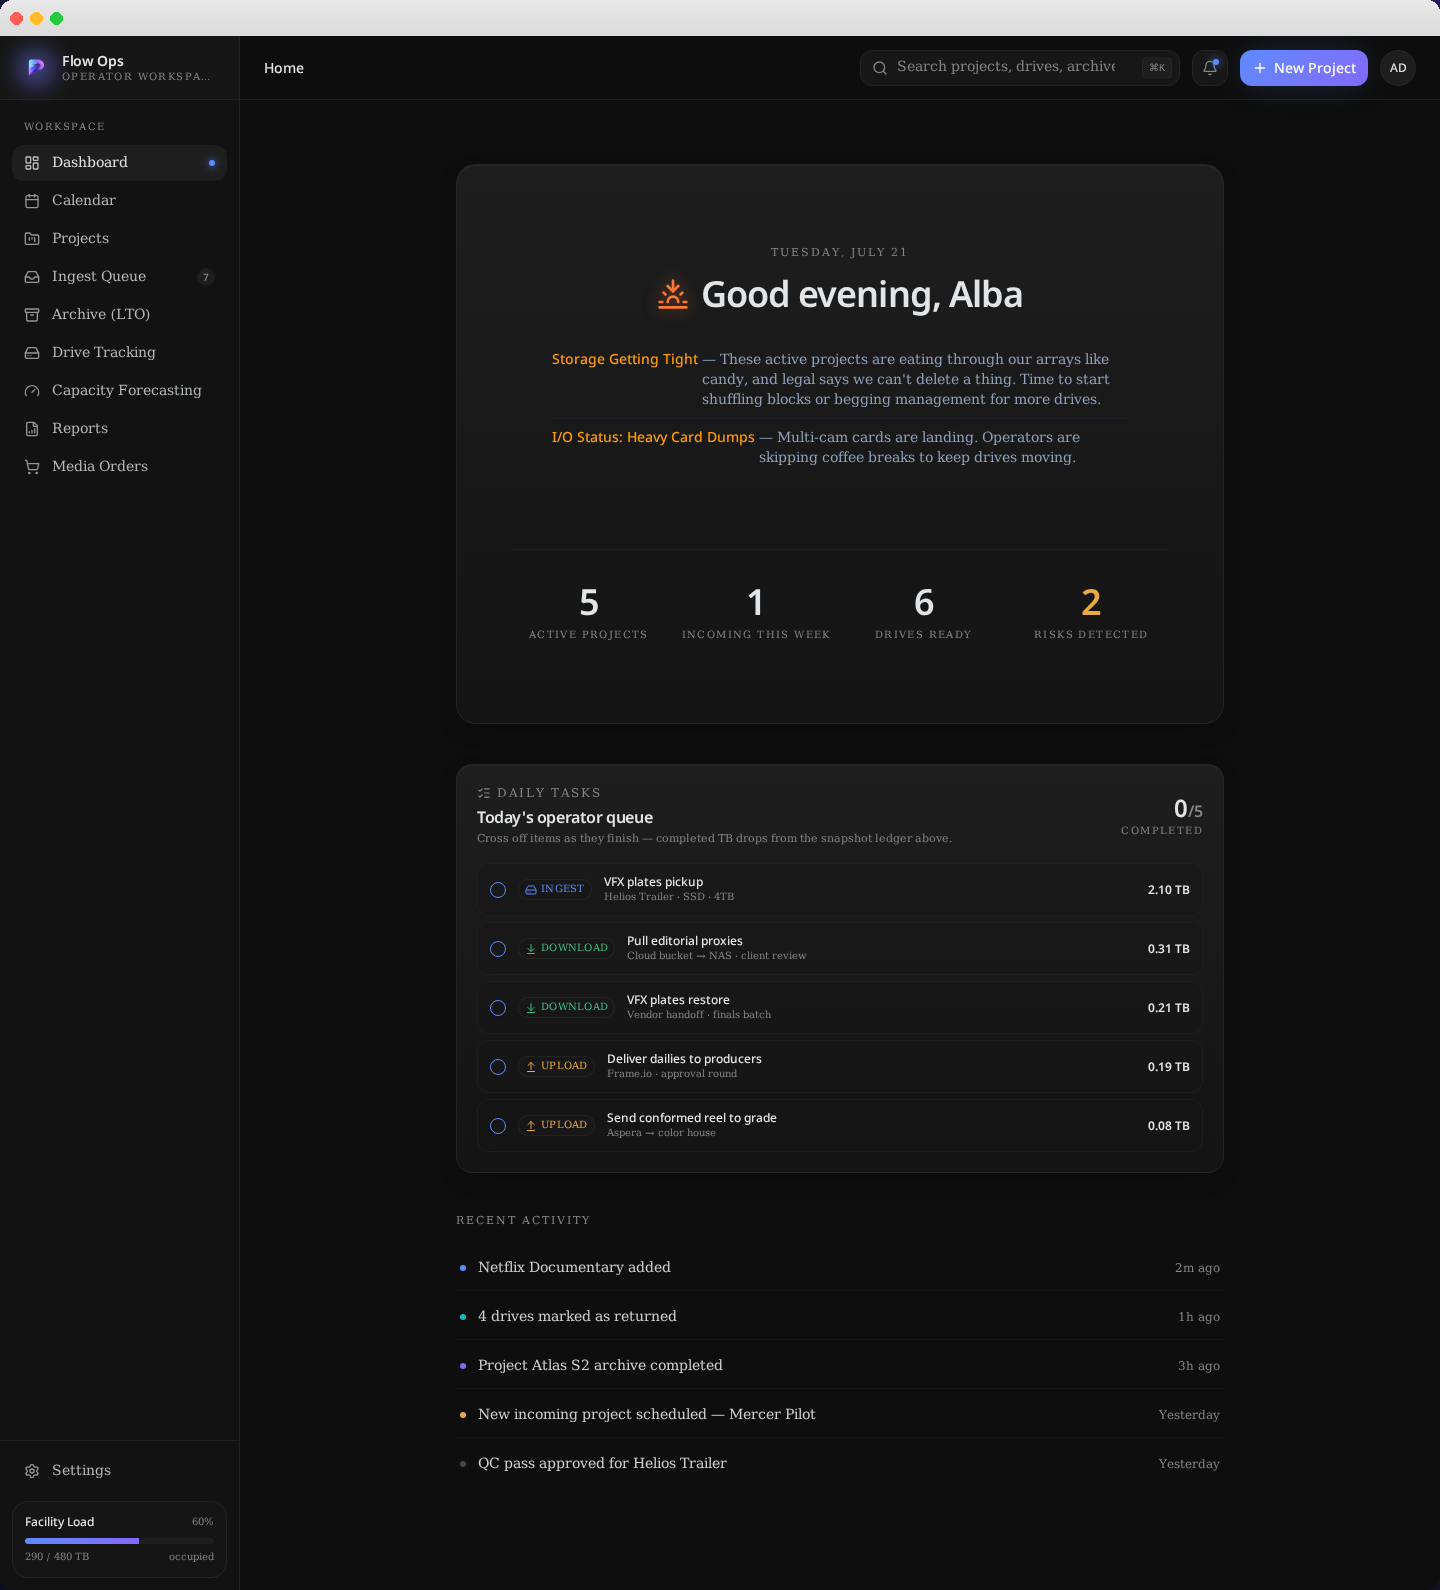Mark Deliver dailies to producers complete
This screenshot has width=1440, height=1590.
tap(498, 1067)
